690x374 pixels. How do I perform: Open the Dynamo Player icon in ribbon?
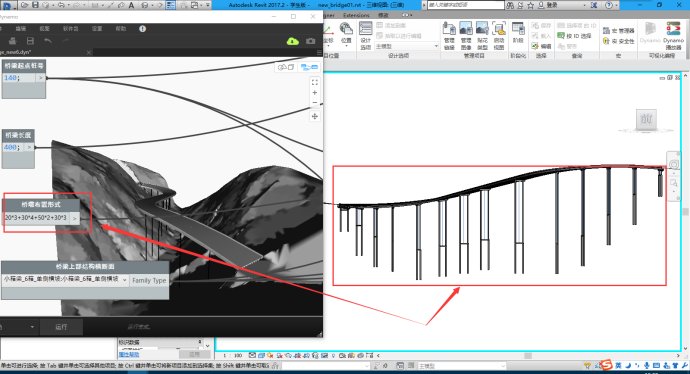[673, 35]
